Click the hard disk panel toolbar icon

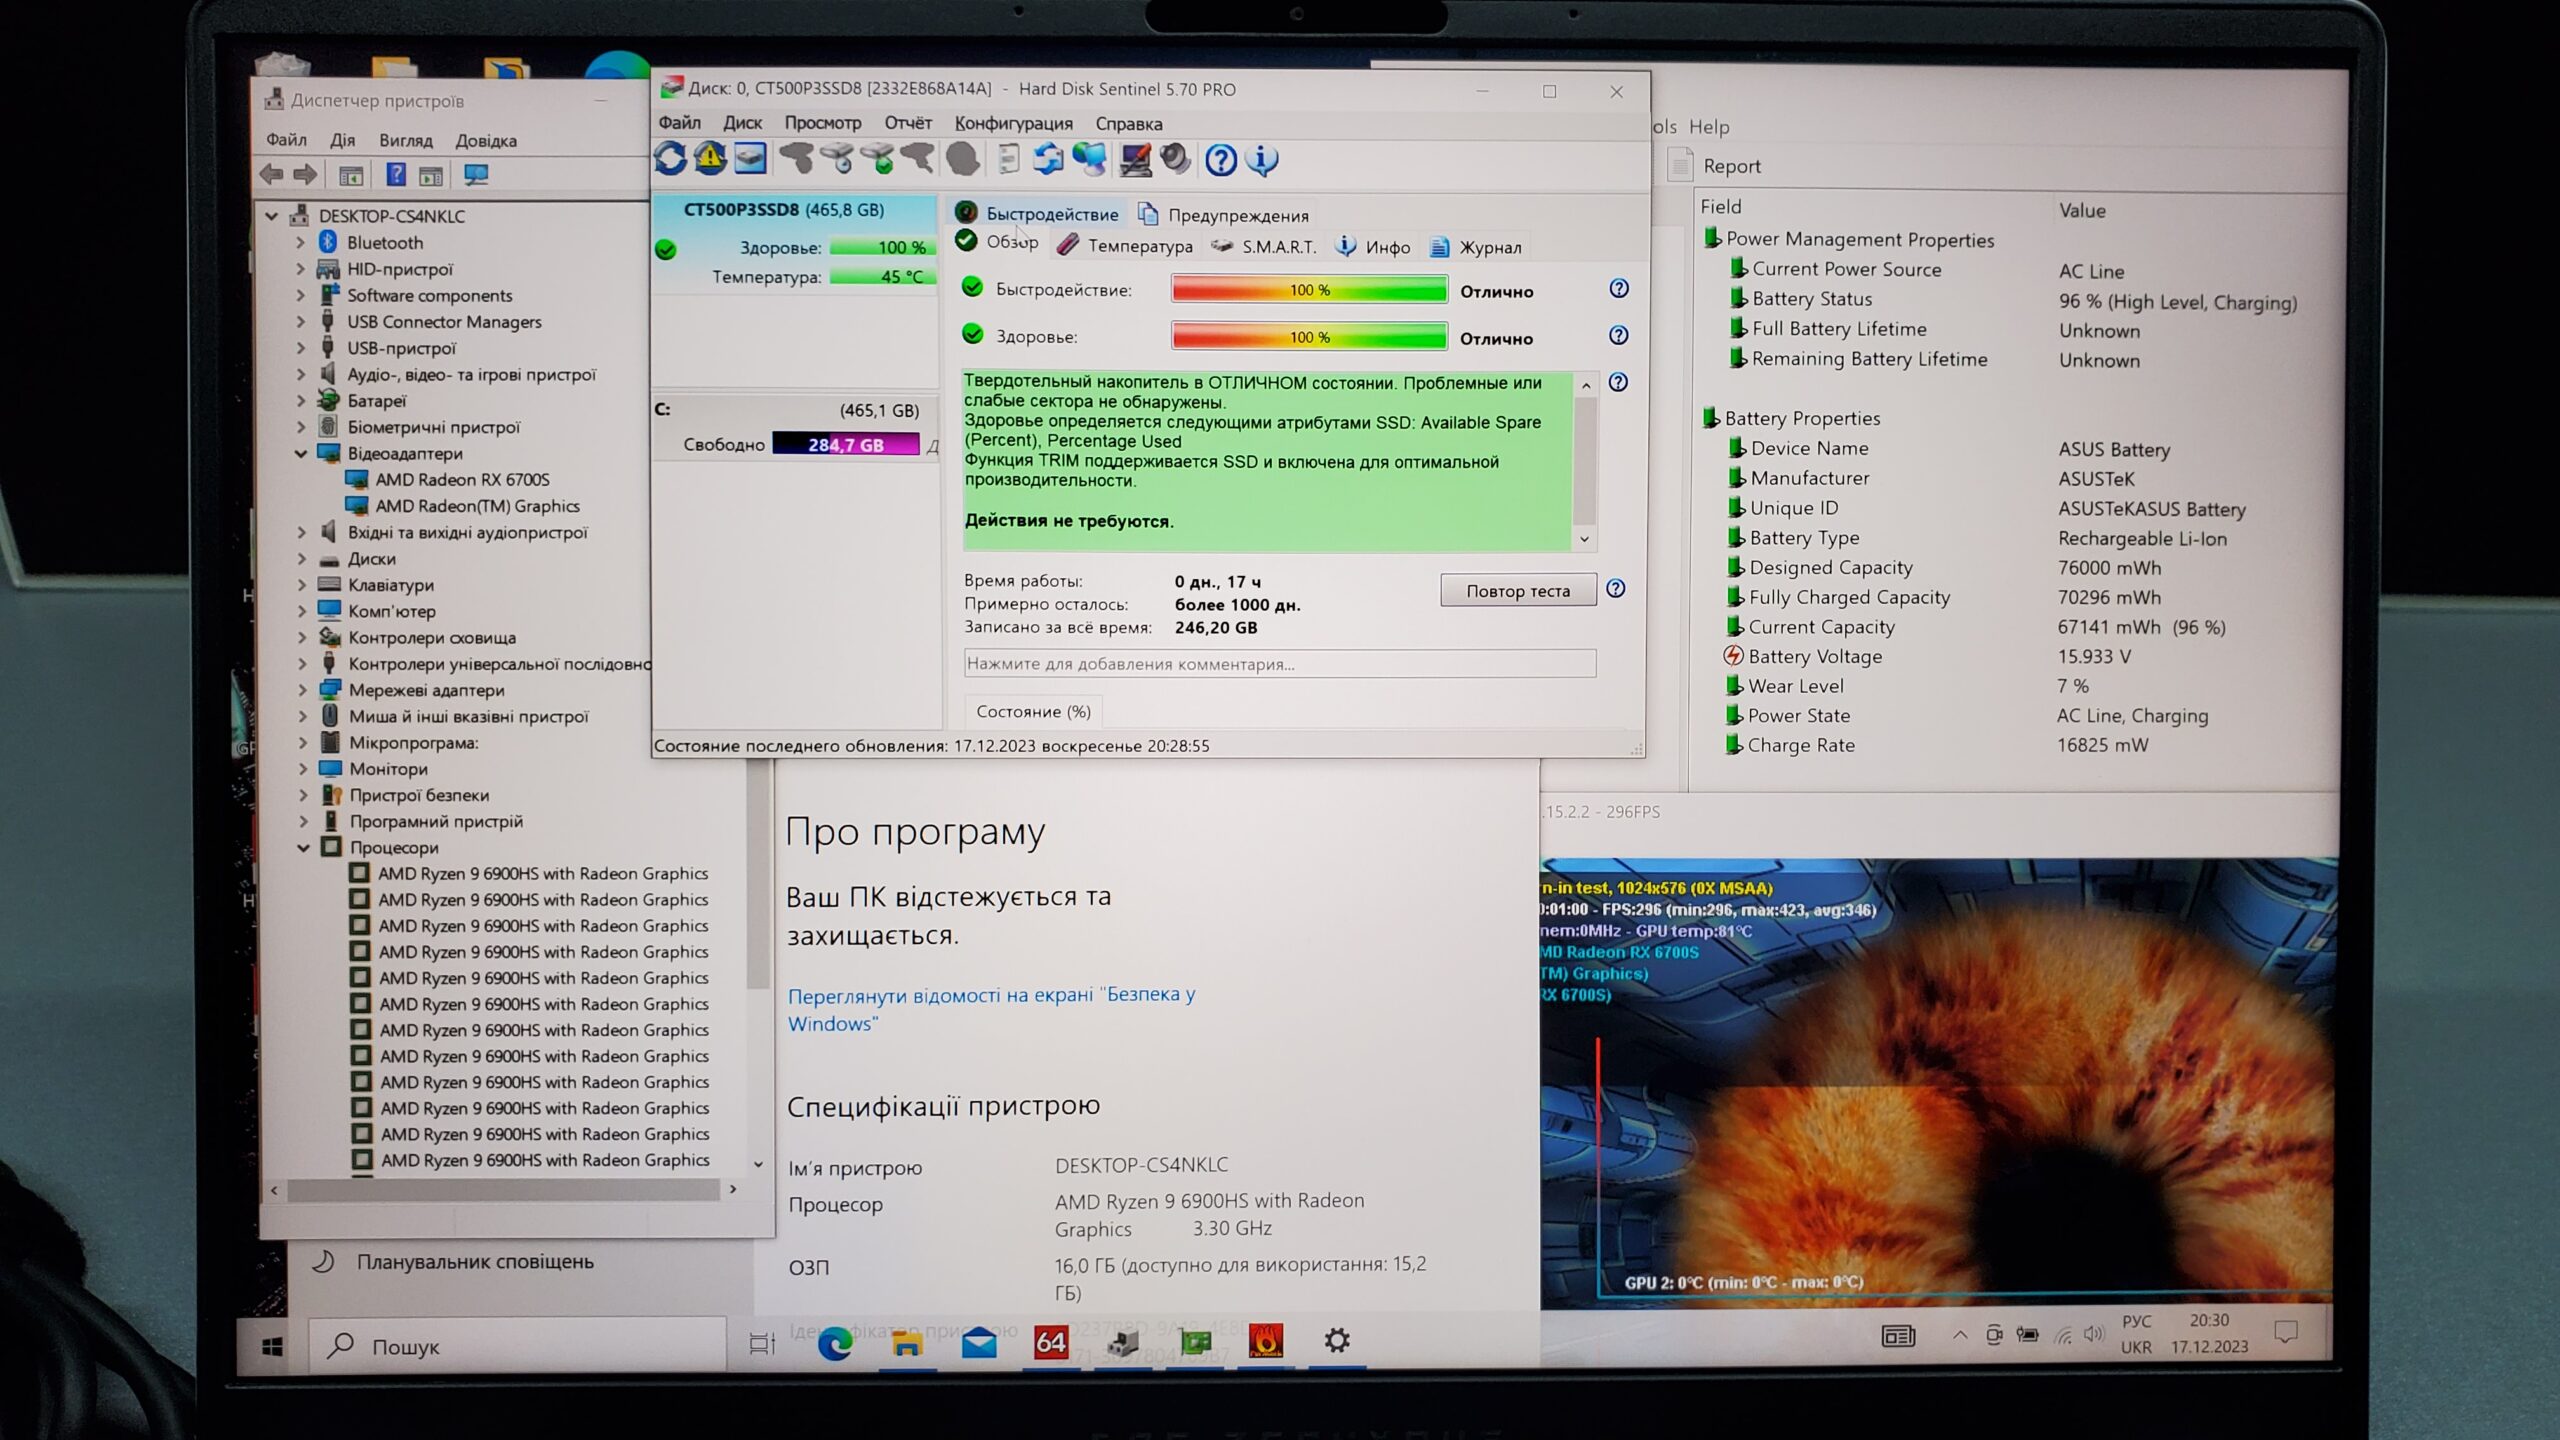[x=750, y=159]
